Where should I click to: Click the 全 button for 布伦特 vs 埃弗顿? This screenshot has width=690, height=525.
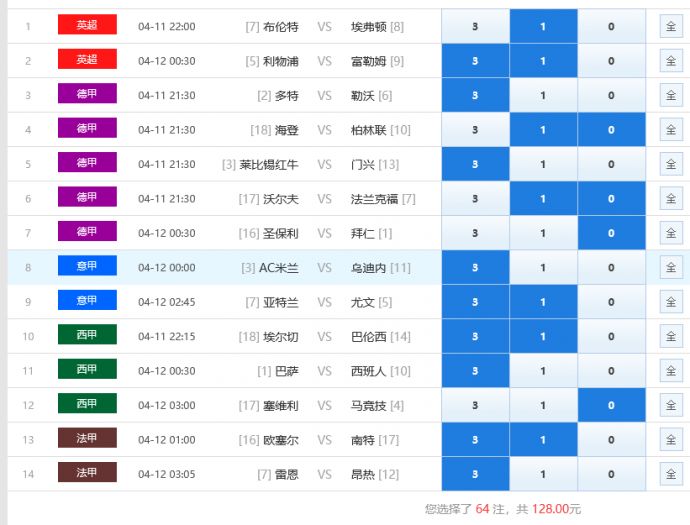(670, 27)
